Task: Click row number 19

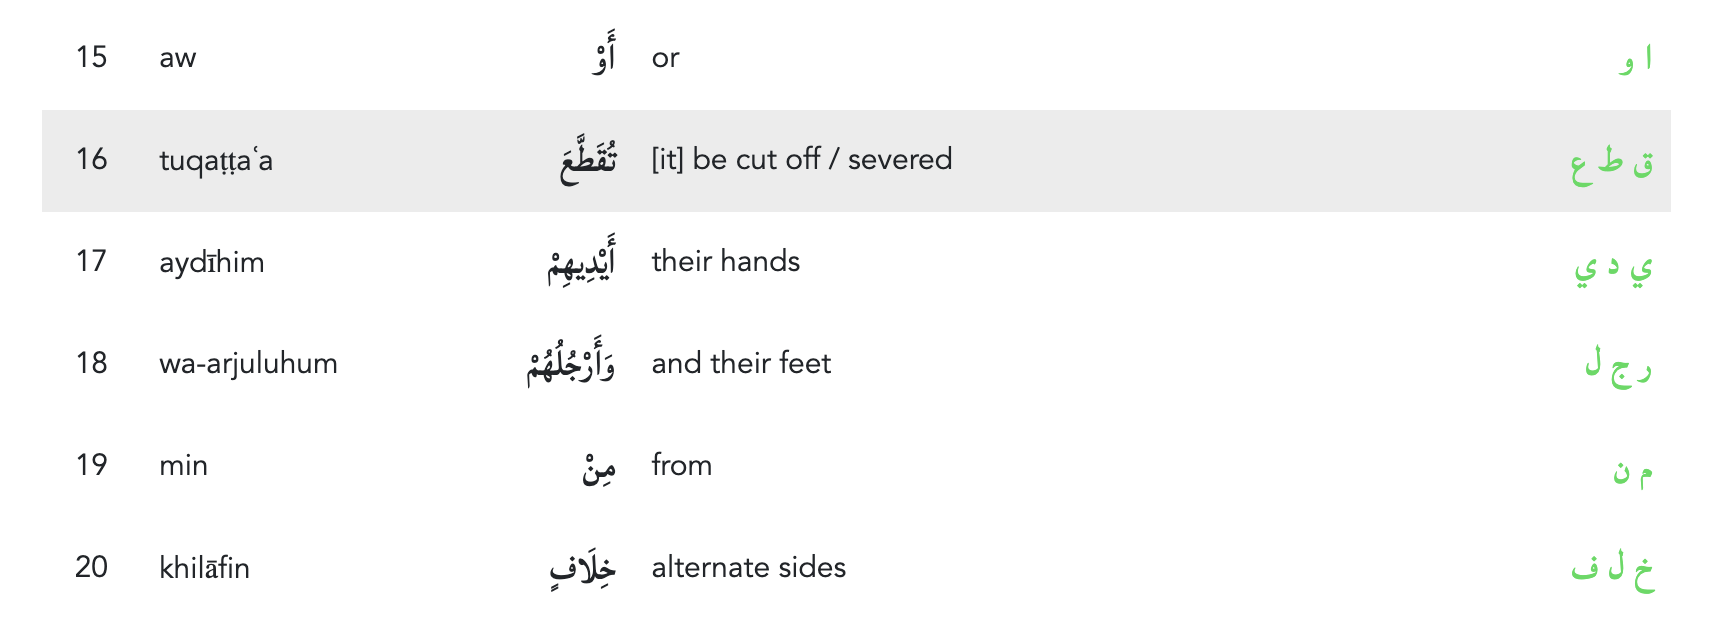Action: coord(91,466)
